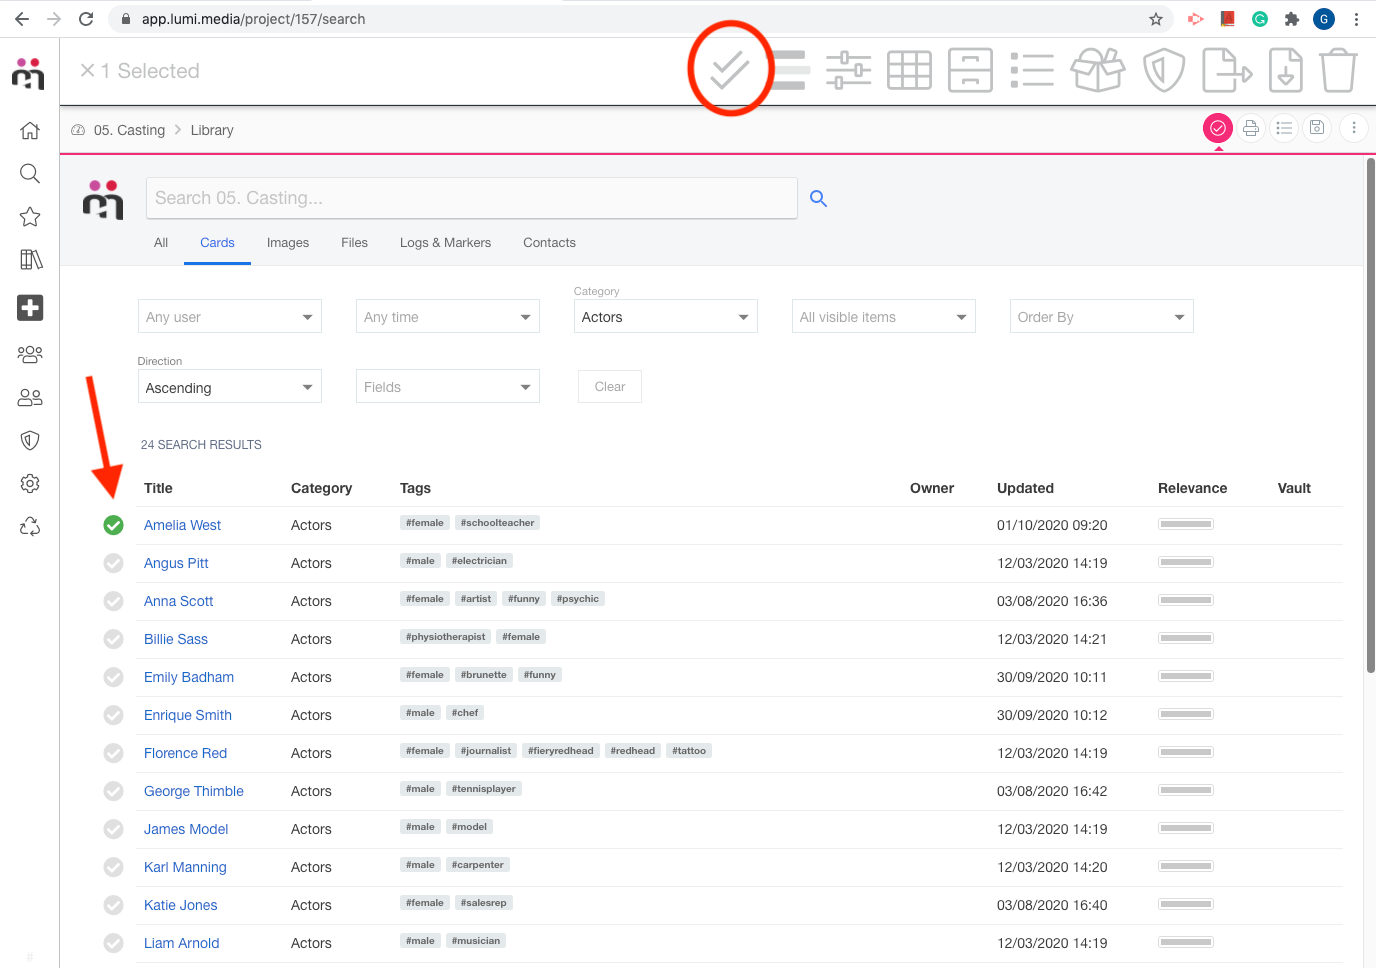Image resolution: width=1376 pixels, height=968 pixels.
Task: Deselect the Amelia West row checkmark
Action: 114,525
